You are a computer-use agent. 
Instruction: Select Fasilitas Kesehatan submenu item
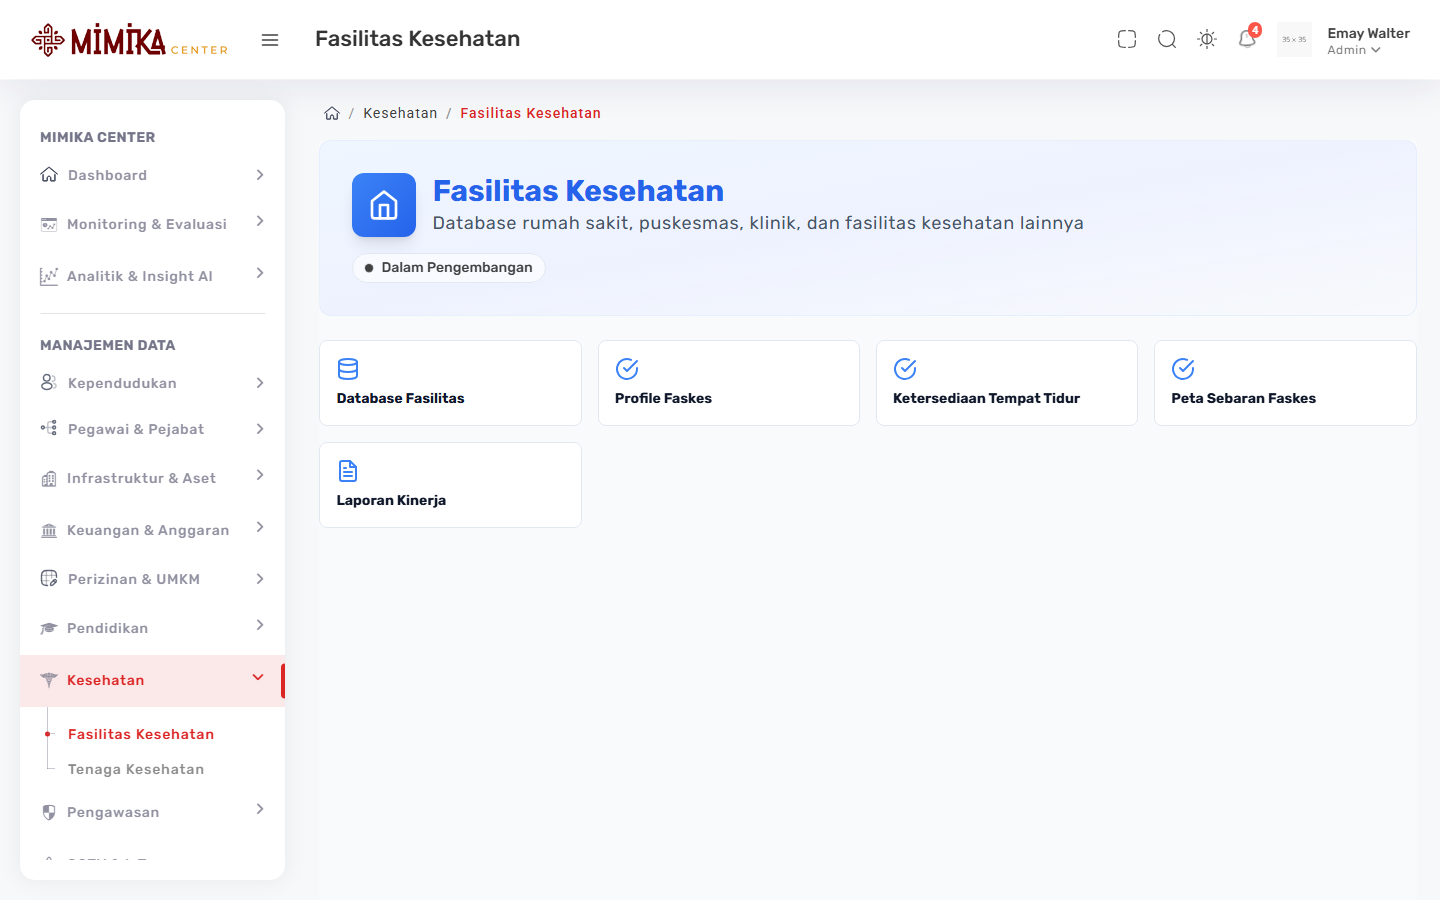[141, 734]
